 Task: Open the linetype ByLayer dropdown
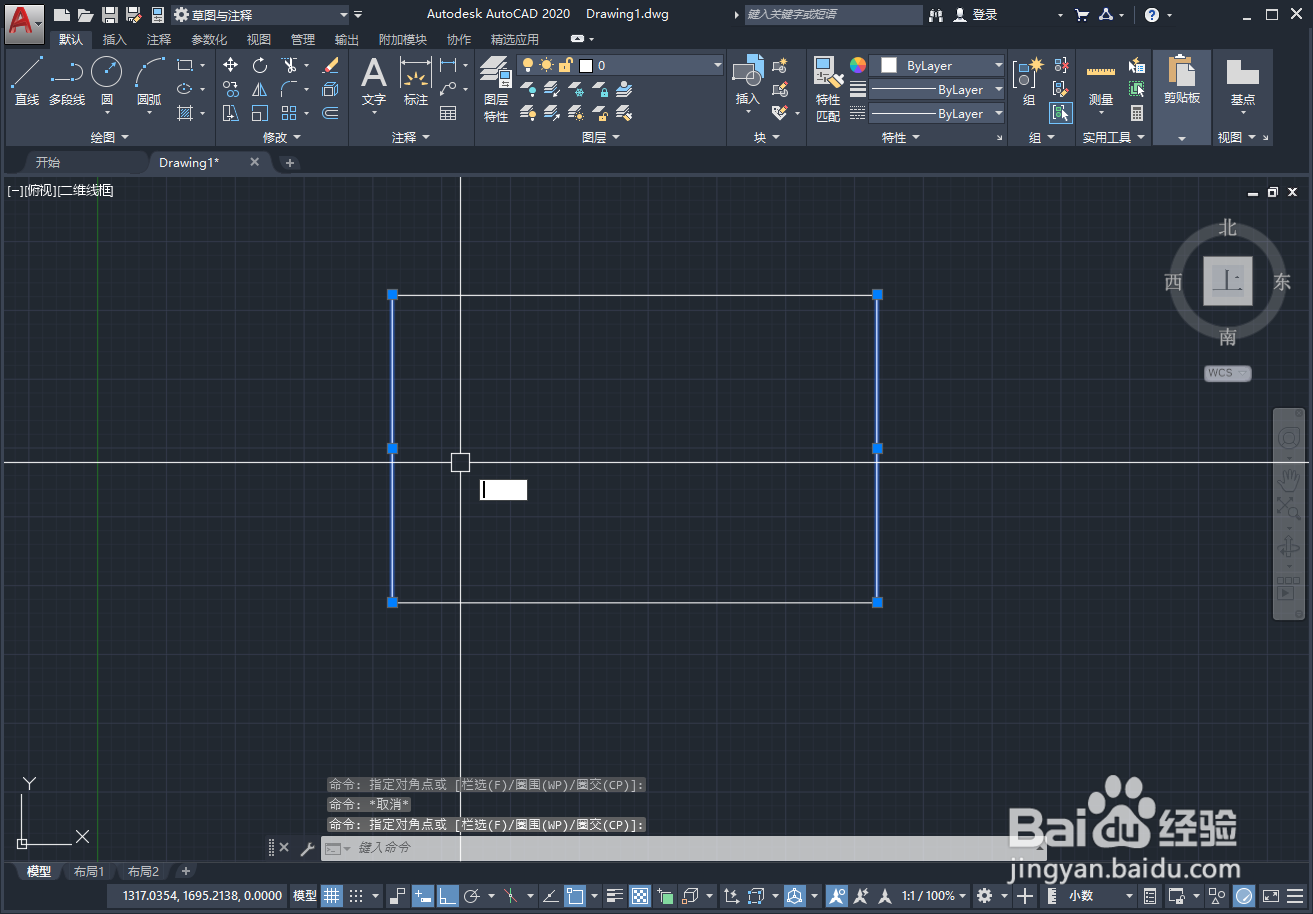(x=937, y=114)
